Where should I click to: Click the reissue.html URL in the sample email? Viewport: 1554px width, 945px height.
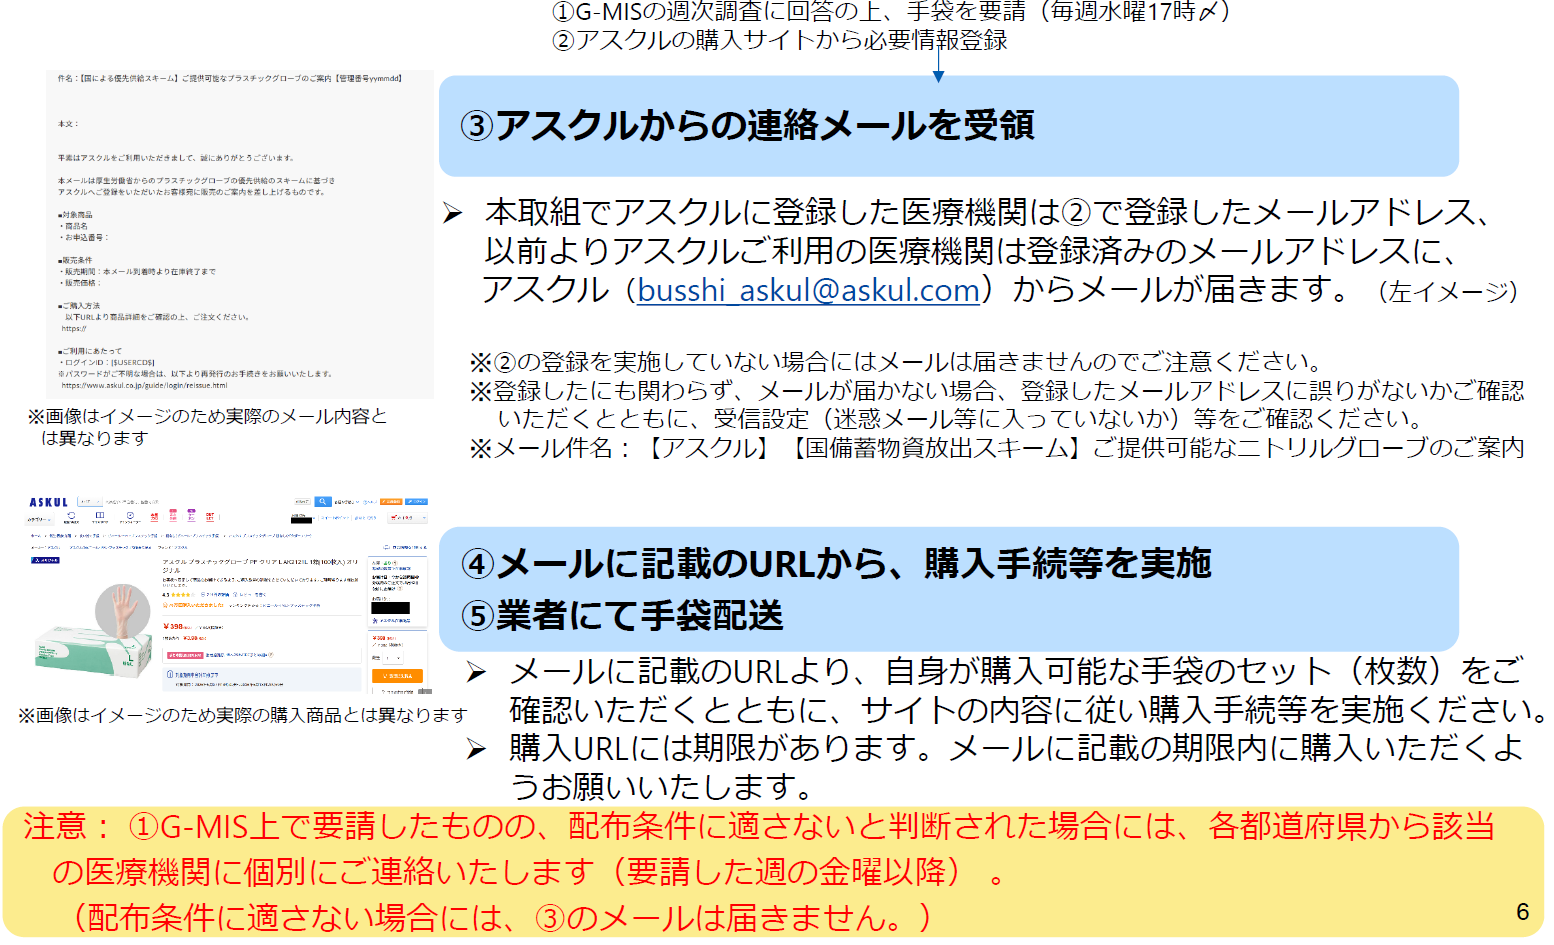tap(144, 385)
